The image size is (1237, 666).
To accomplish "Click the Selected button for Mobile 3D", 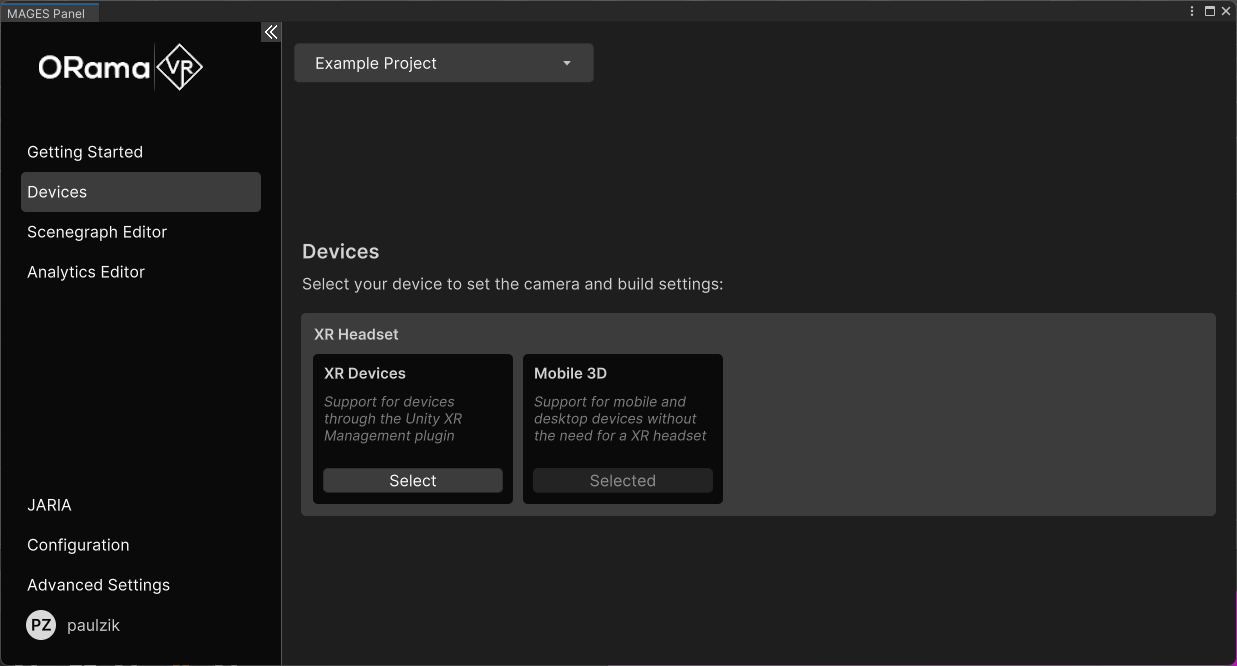I will click(622, 481).
